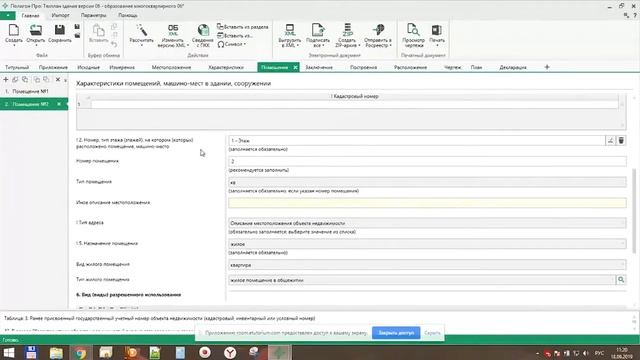Screen dimensions: 640x360
Task: Open the Заключение section tab
Action: pyautogui.click(x=319, y=67)
